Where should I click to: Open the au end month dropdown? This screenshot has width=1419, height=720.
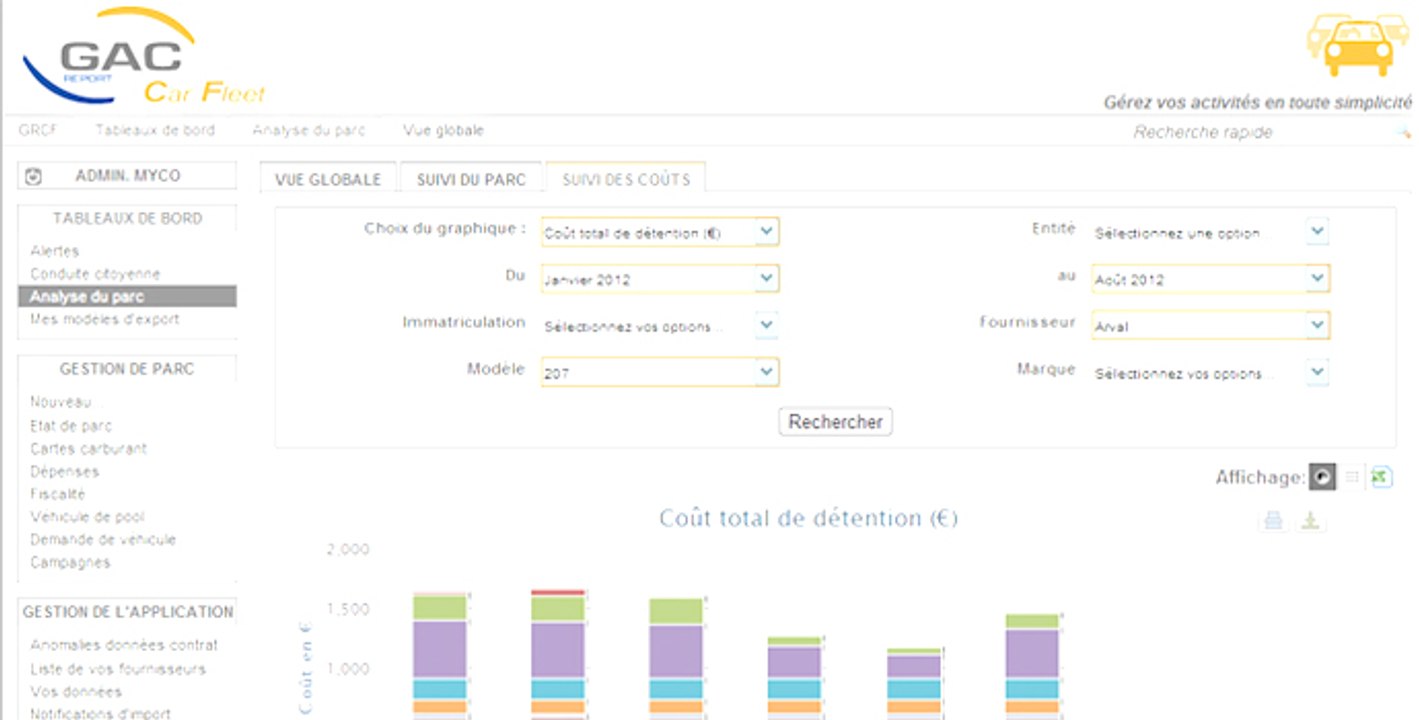tap(1211, 279)
